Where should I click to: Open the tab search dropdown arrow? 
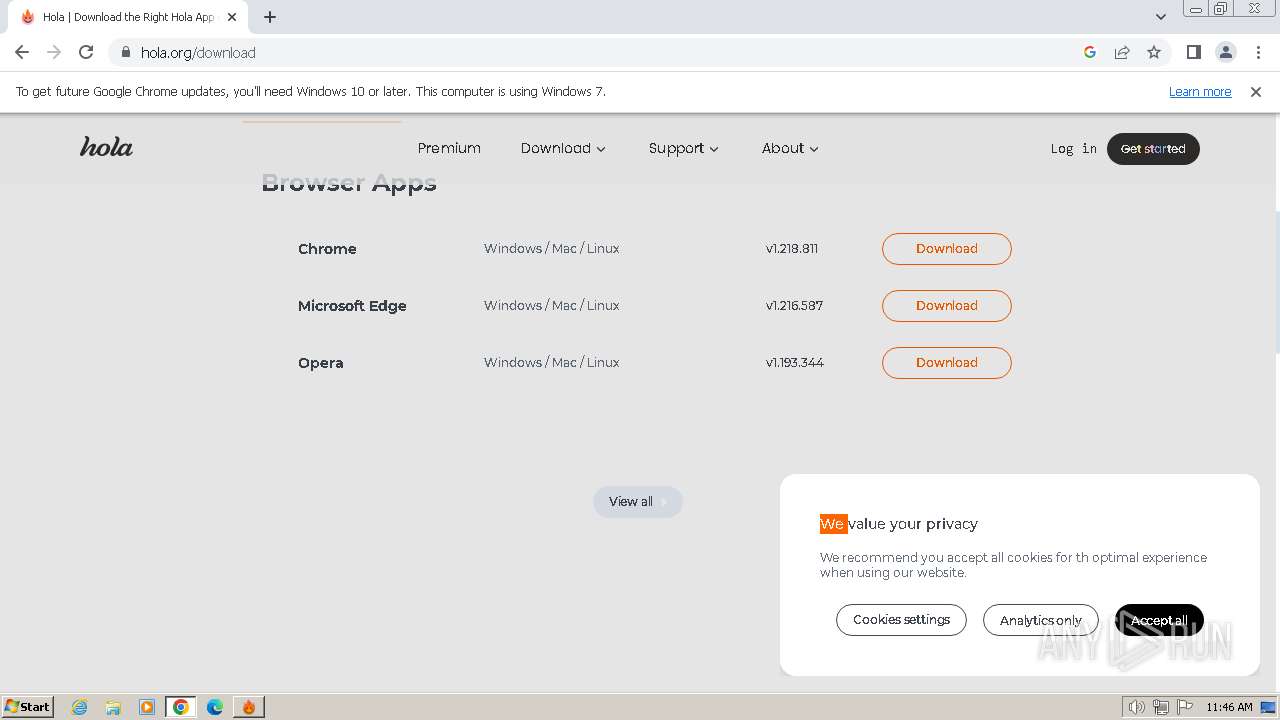click(1160, 16)
